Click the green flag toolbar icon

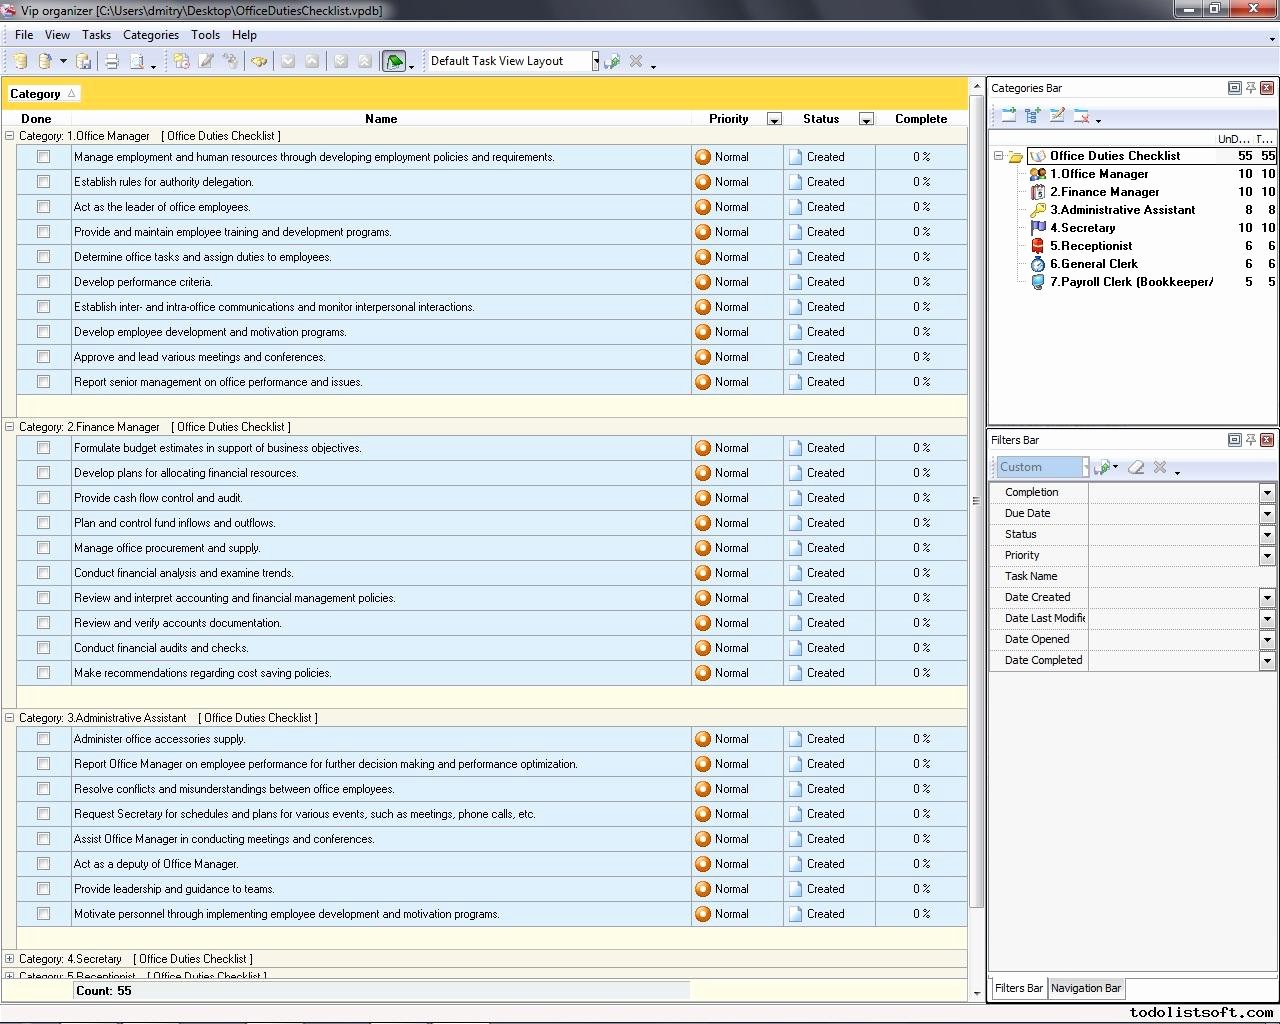pyautogui.click(x=394, y=61)
